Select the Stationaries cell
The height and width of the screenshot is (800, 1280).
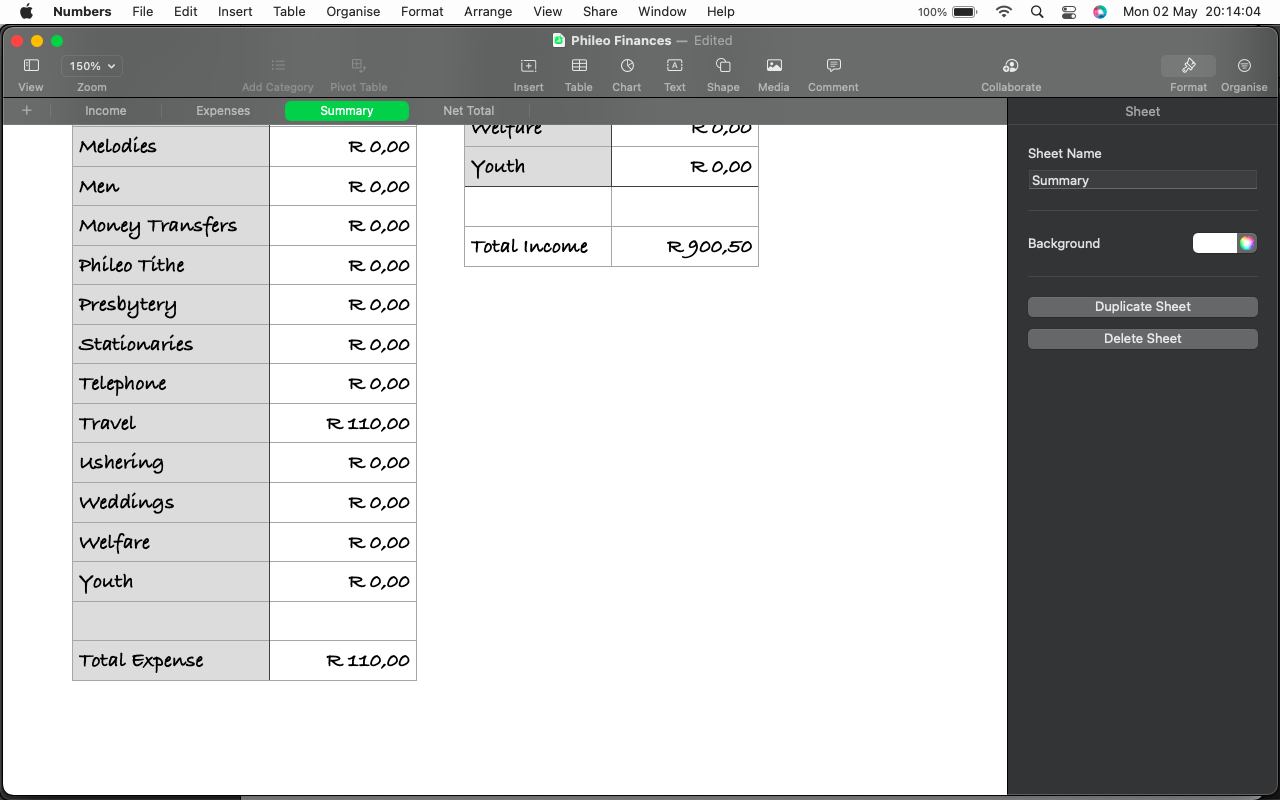pos(171,344)
